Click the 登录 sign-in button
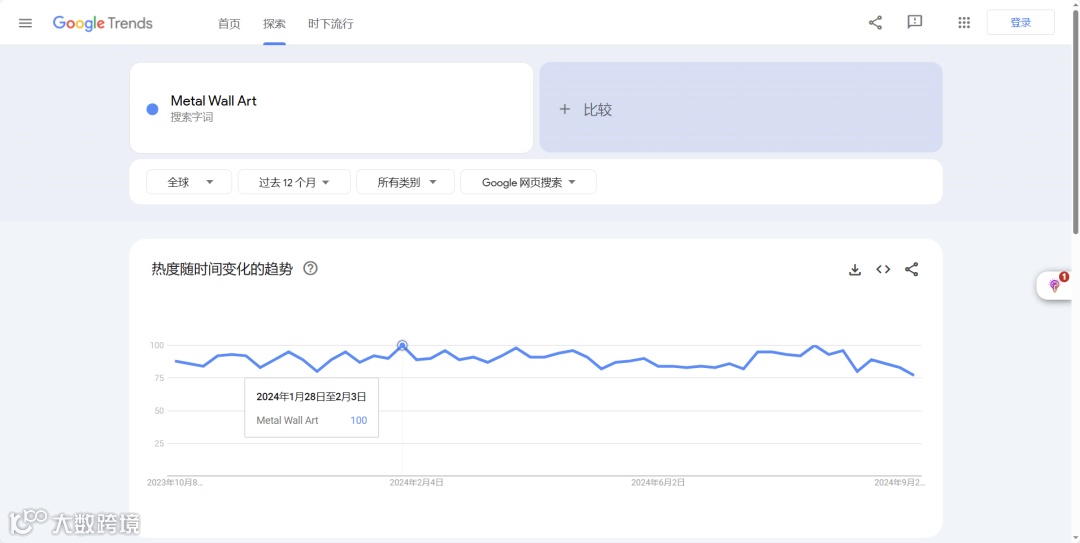Viewport: 1080px width, 543px height. (1021, 23)
